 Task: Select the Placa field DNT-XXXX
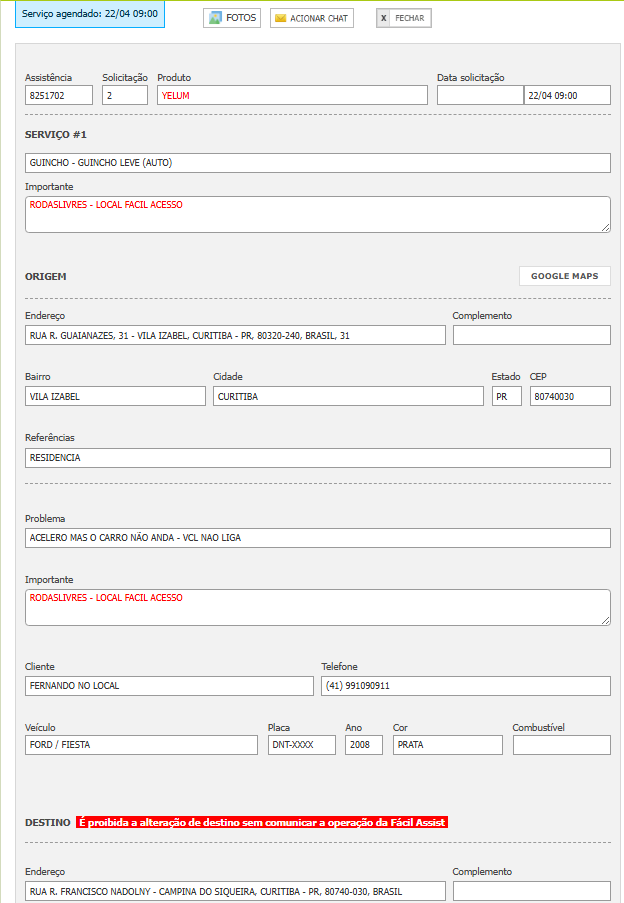301,745
